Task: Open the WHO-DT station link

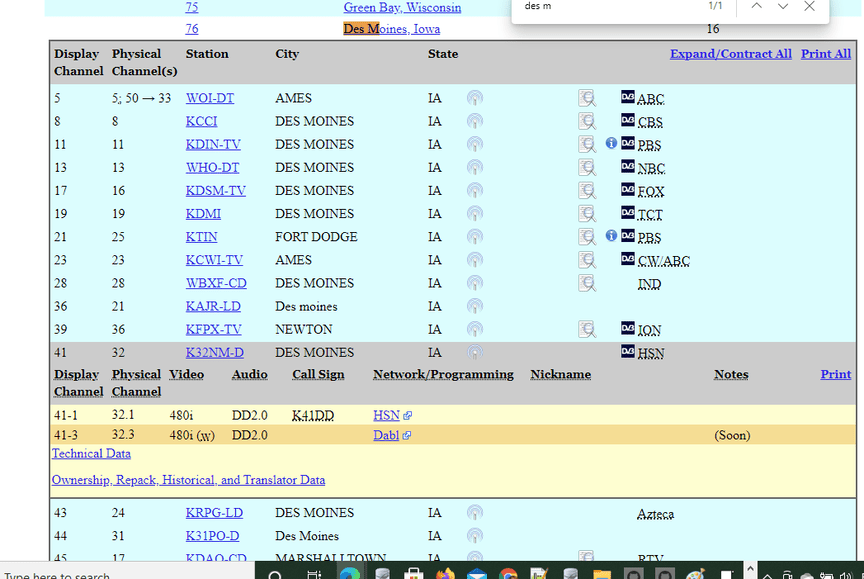Action: click(x=212, y=167)
